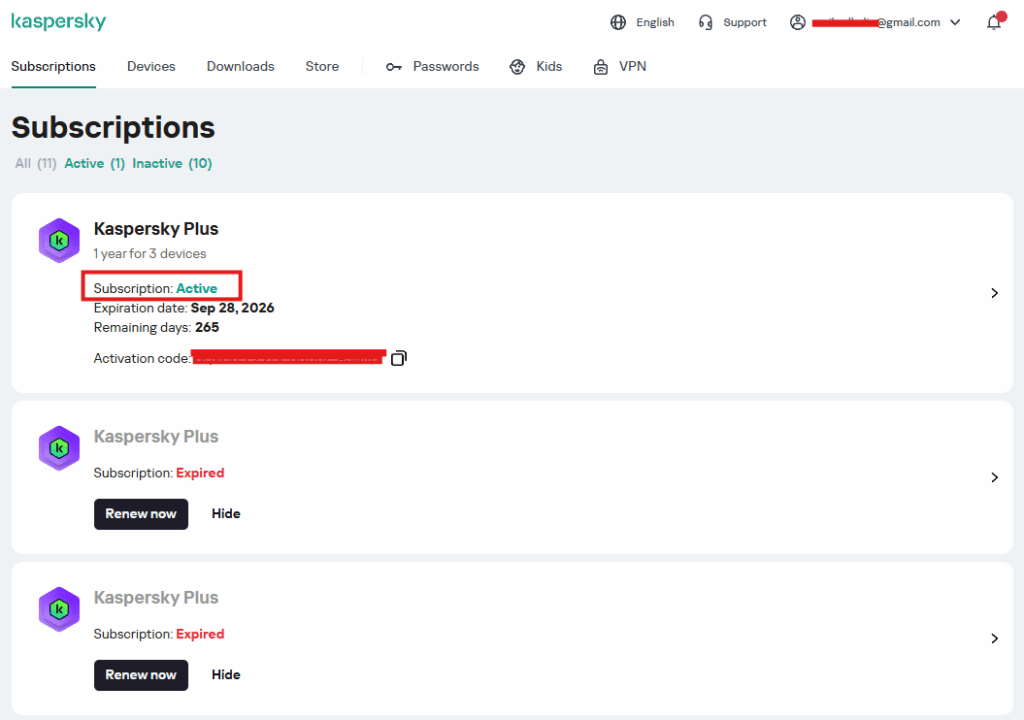Screen dimensions: 1024x720
Task: Filter subscriptions by Inactive (10)
Action: [x=172, y=163]
